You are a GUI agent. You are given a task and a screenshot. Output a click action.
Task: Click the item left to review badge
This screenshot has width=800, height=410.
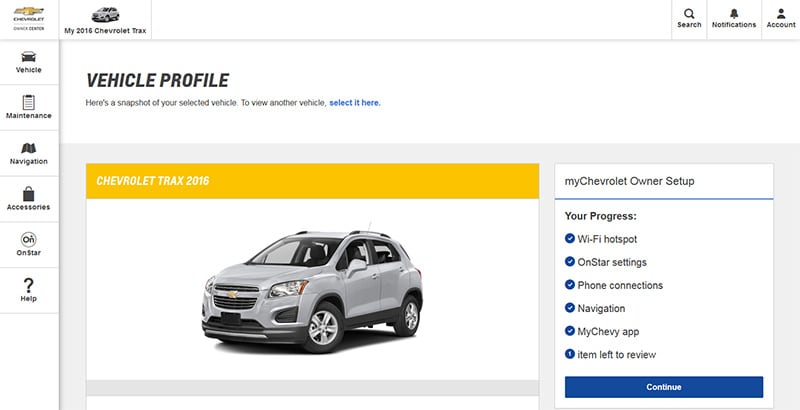click(570, 354)
